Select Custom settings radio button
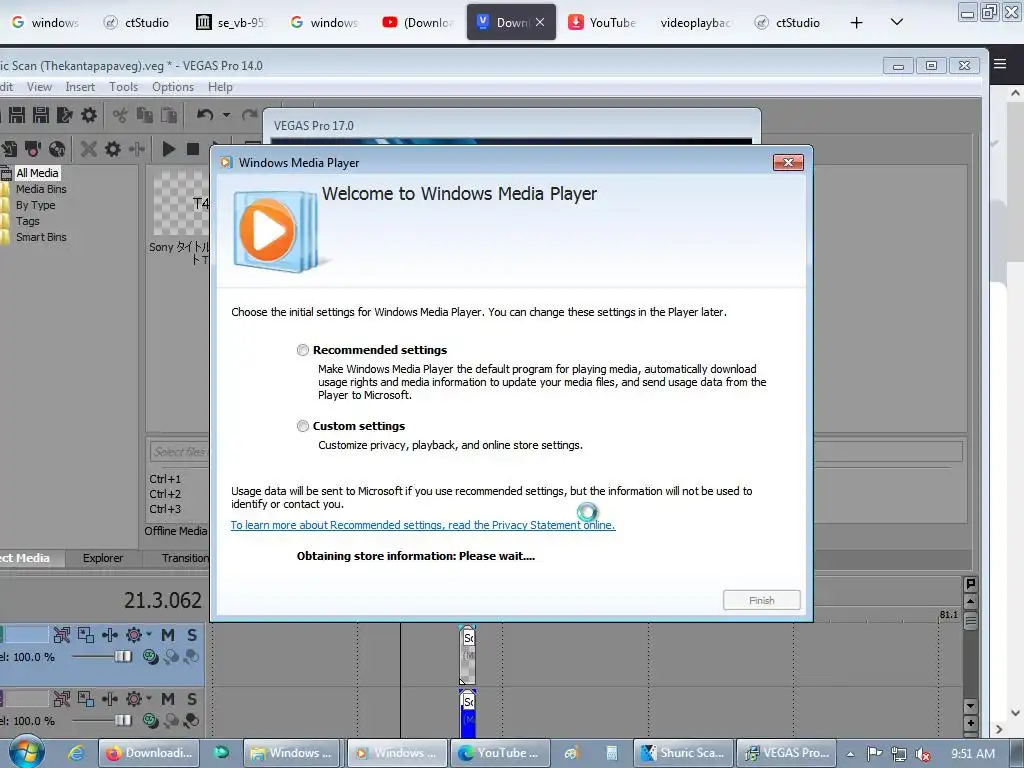The width and height of the screenshot is (1024, 768). coord(302,426)
